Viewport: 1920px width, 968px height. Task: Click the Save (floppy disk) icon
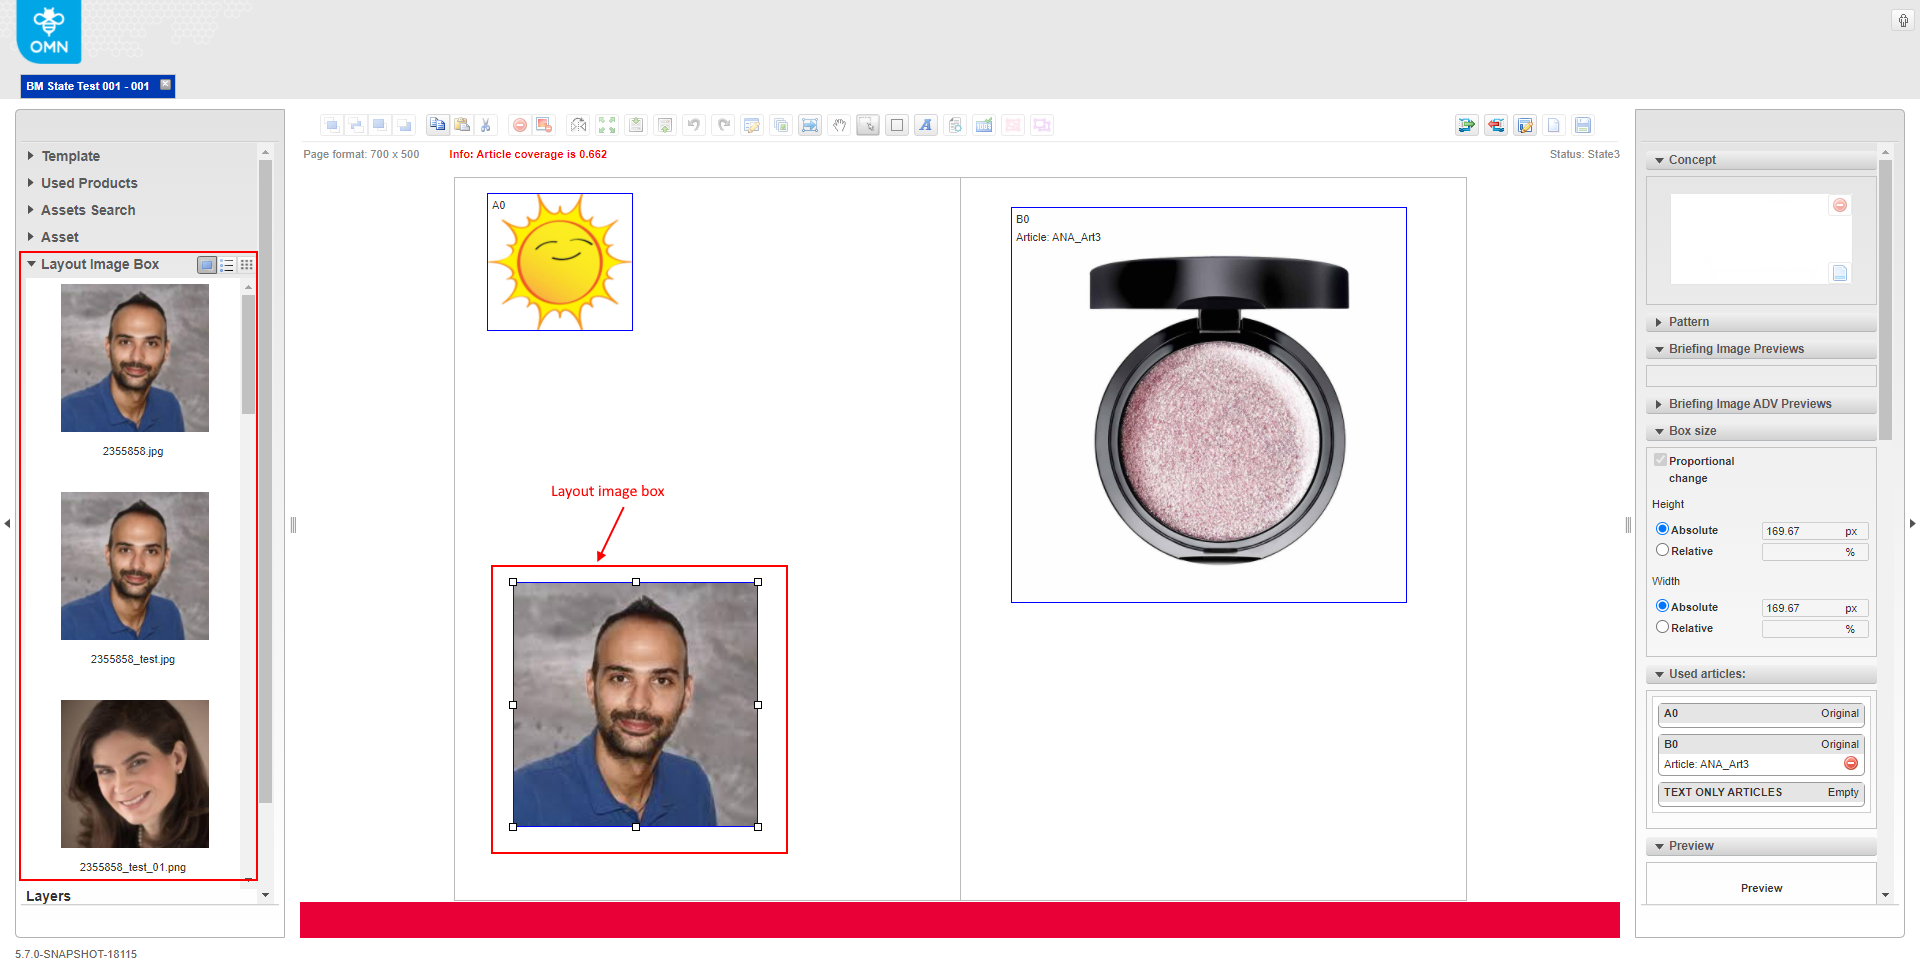tap(1583, 125)
